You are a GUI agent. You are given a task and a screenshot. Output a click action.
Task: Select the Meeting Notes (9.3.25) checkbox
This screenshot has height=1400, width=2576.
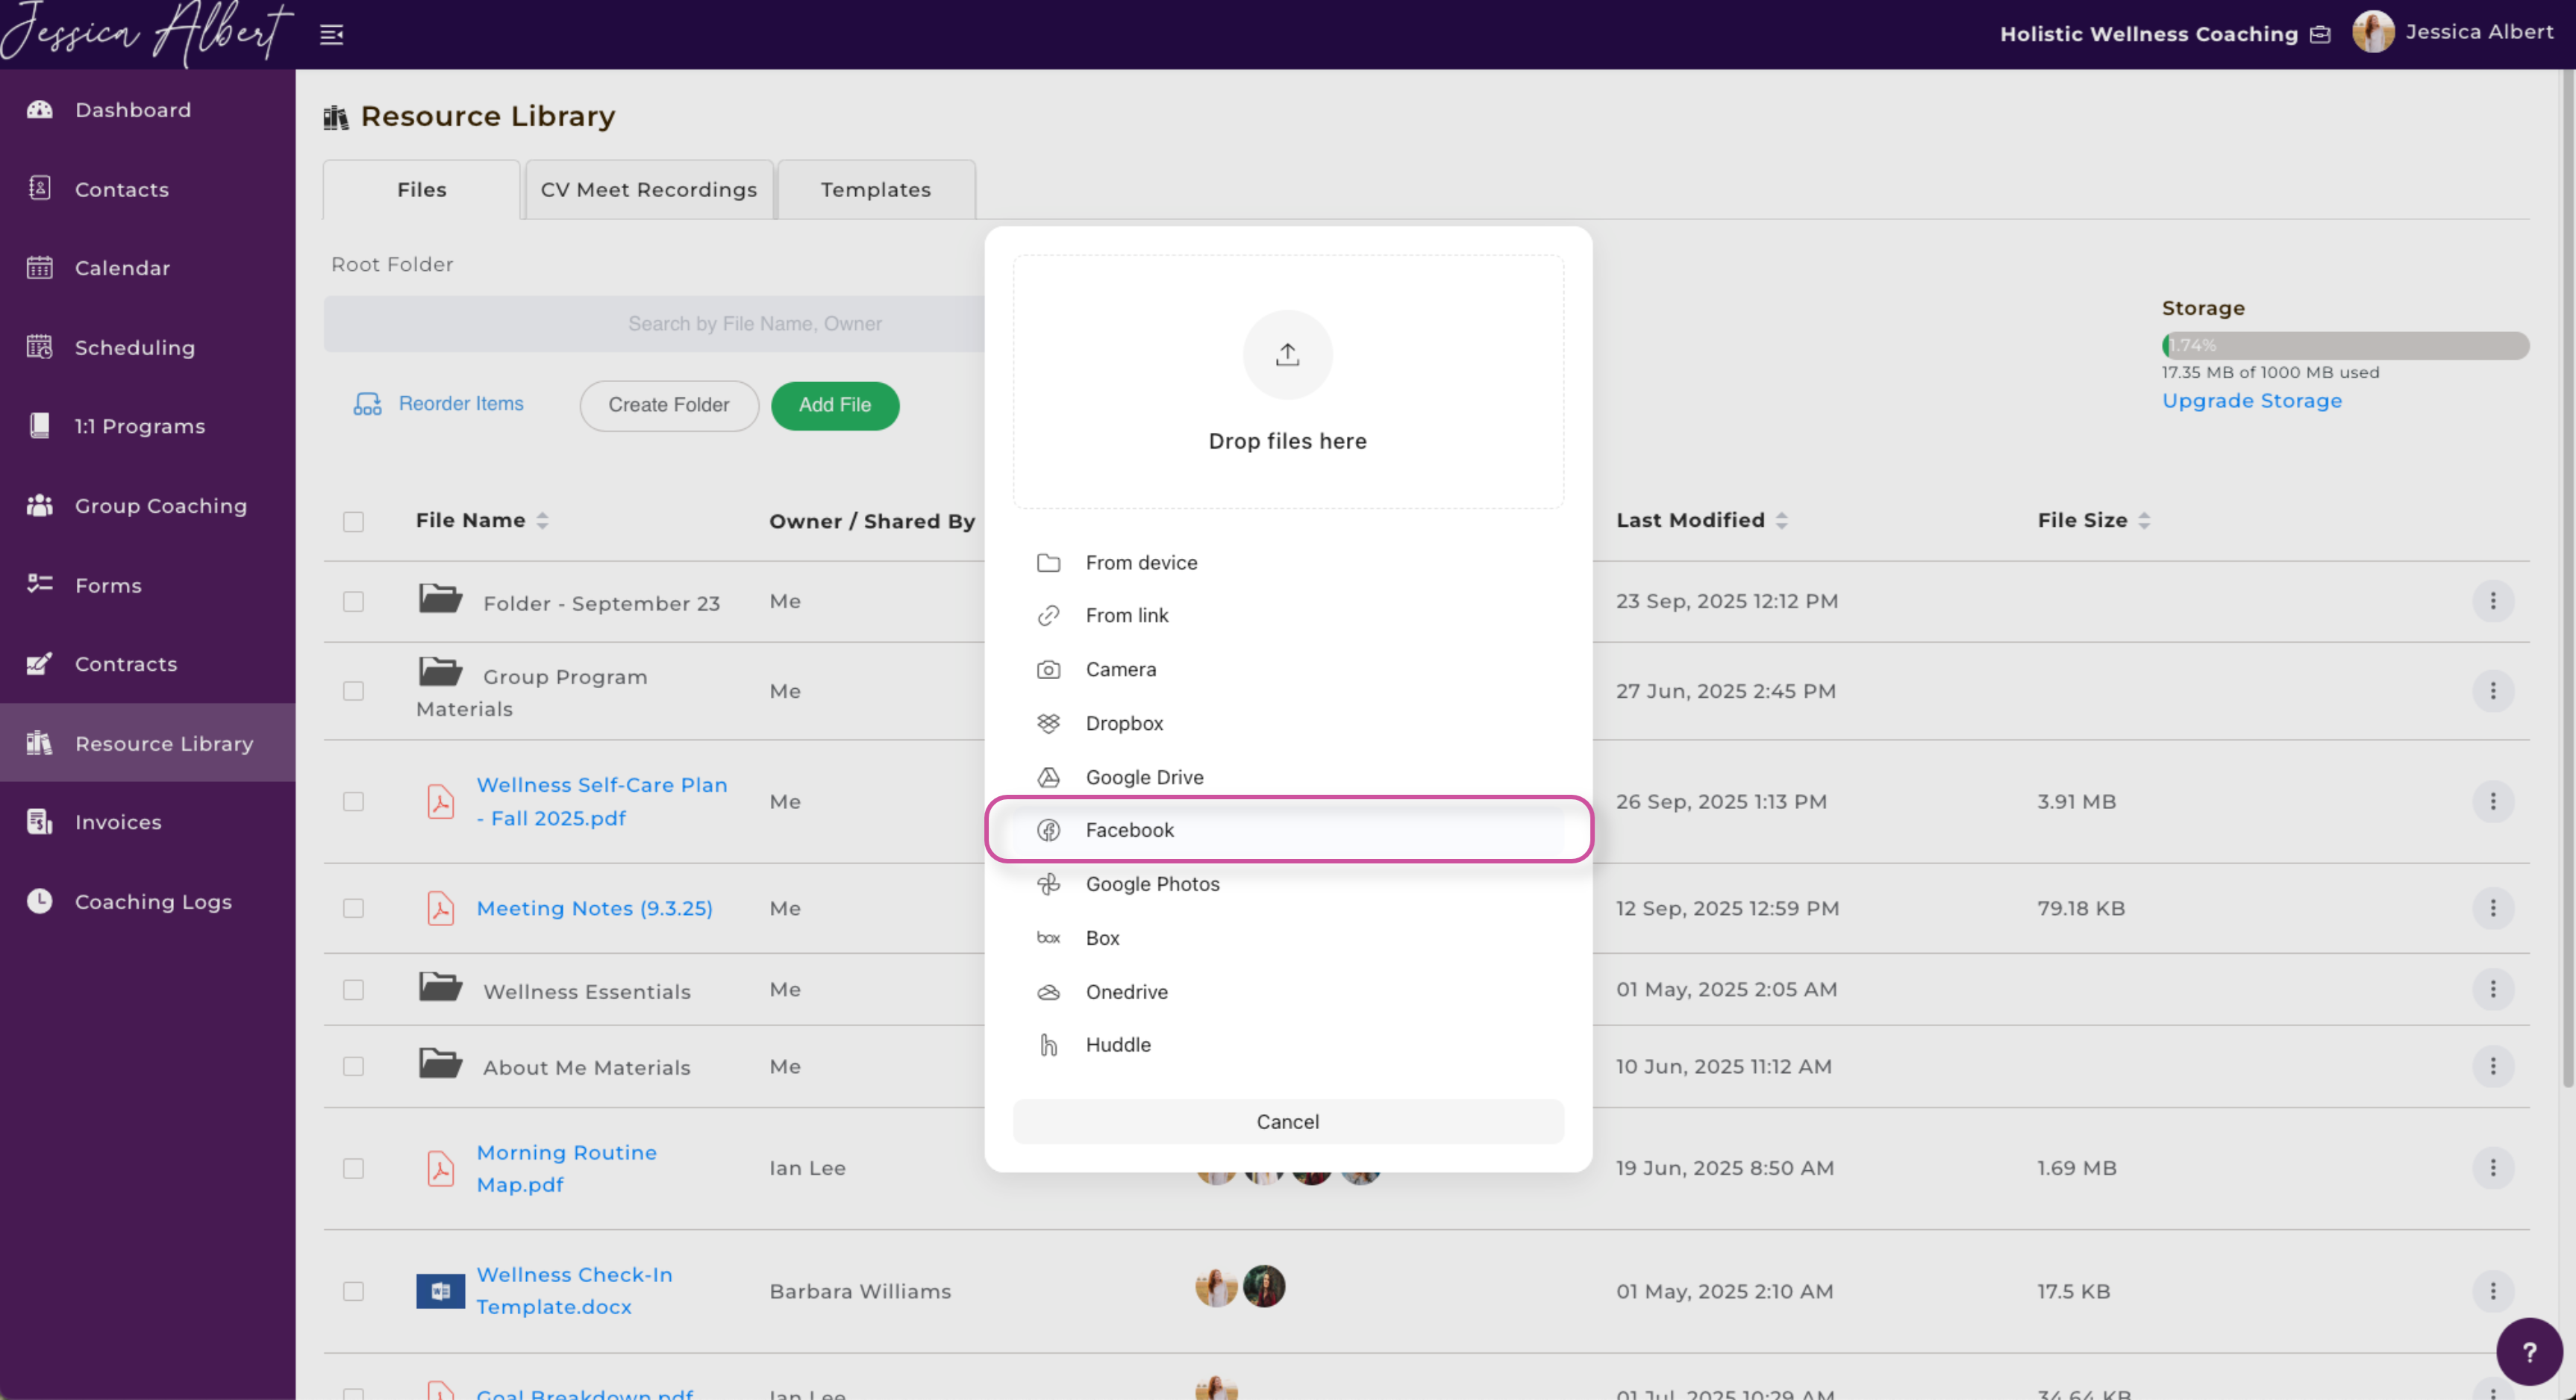(353, 908)
